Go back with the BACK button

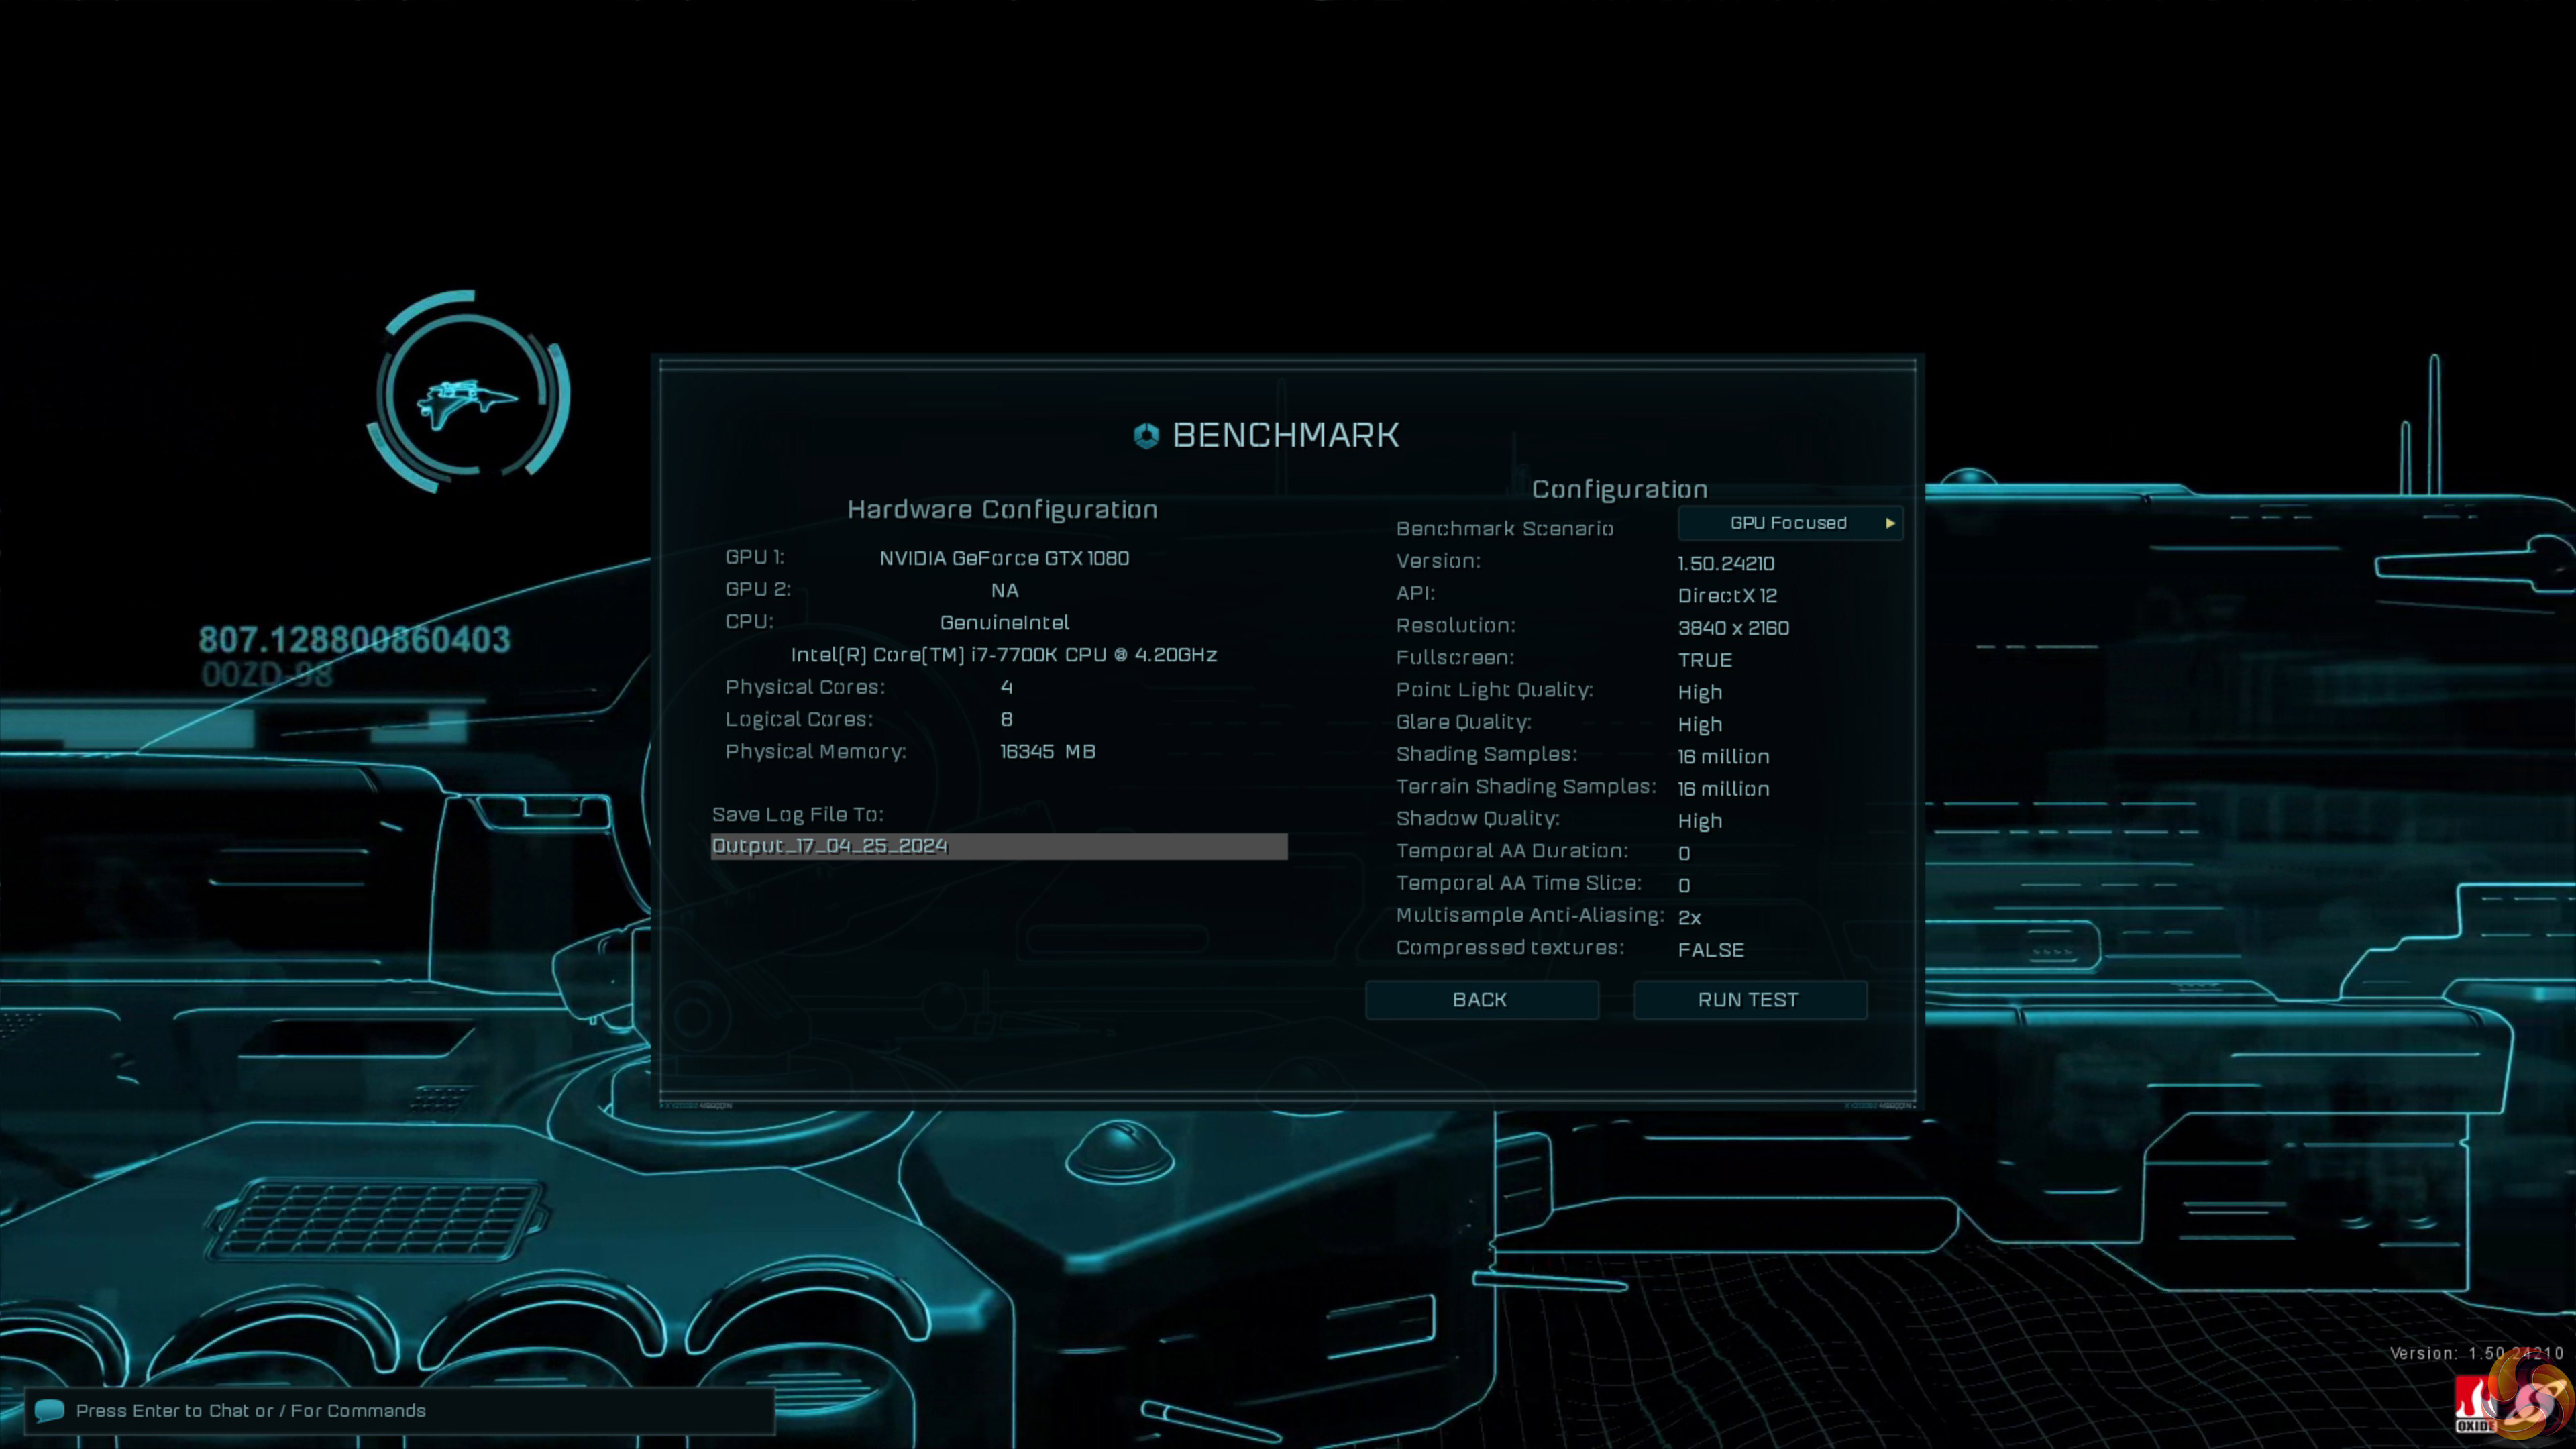coord(1480,1000)
